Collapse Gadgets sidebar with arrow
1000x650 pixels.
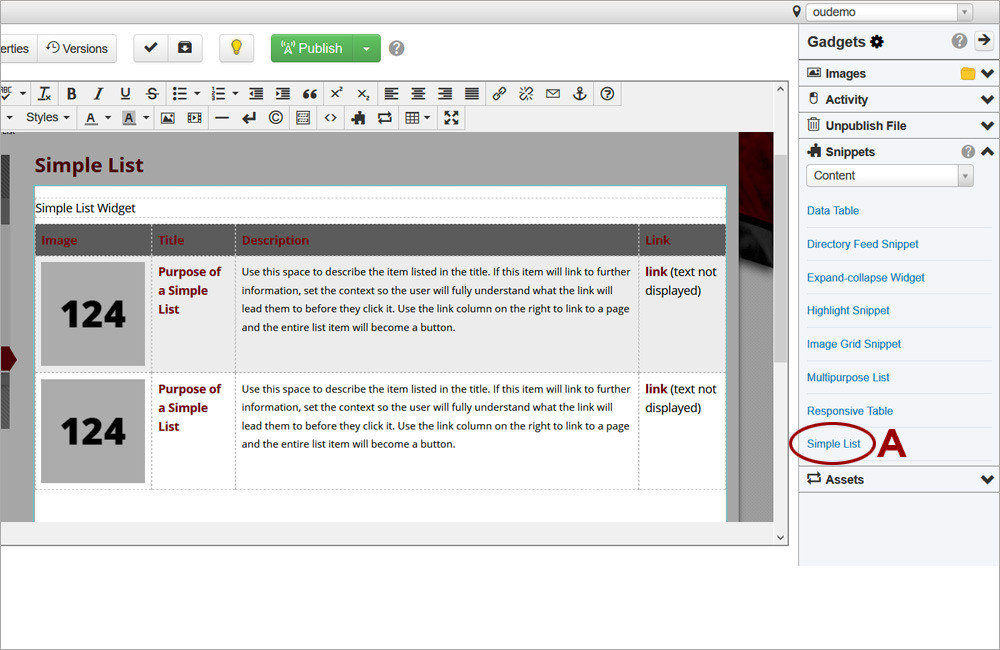pyautogui.click(x=984, y=41)
